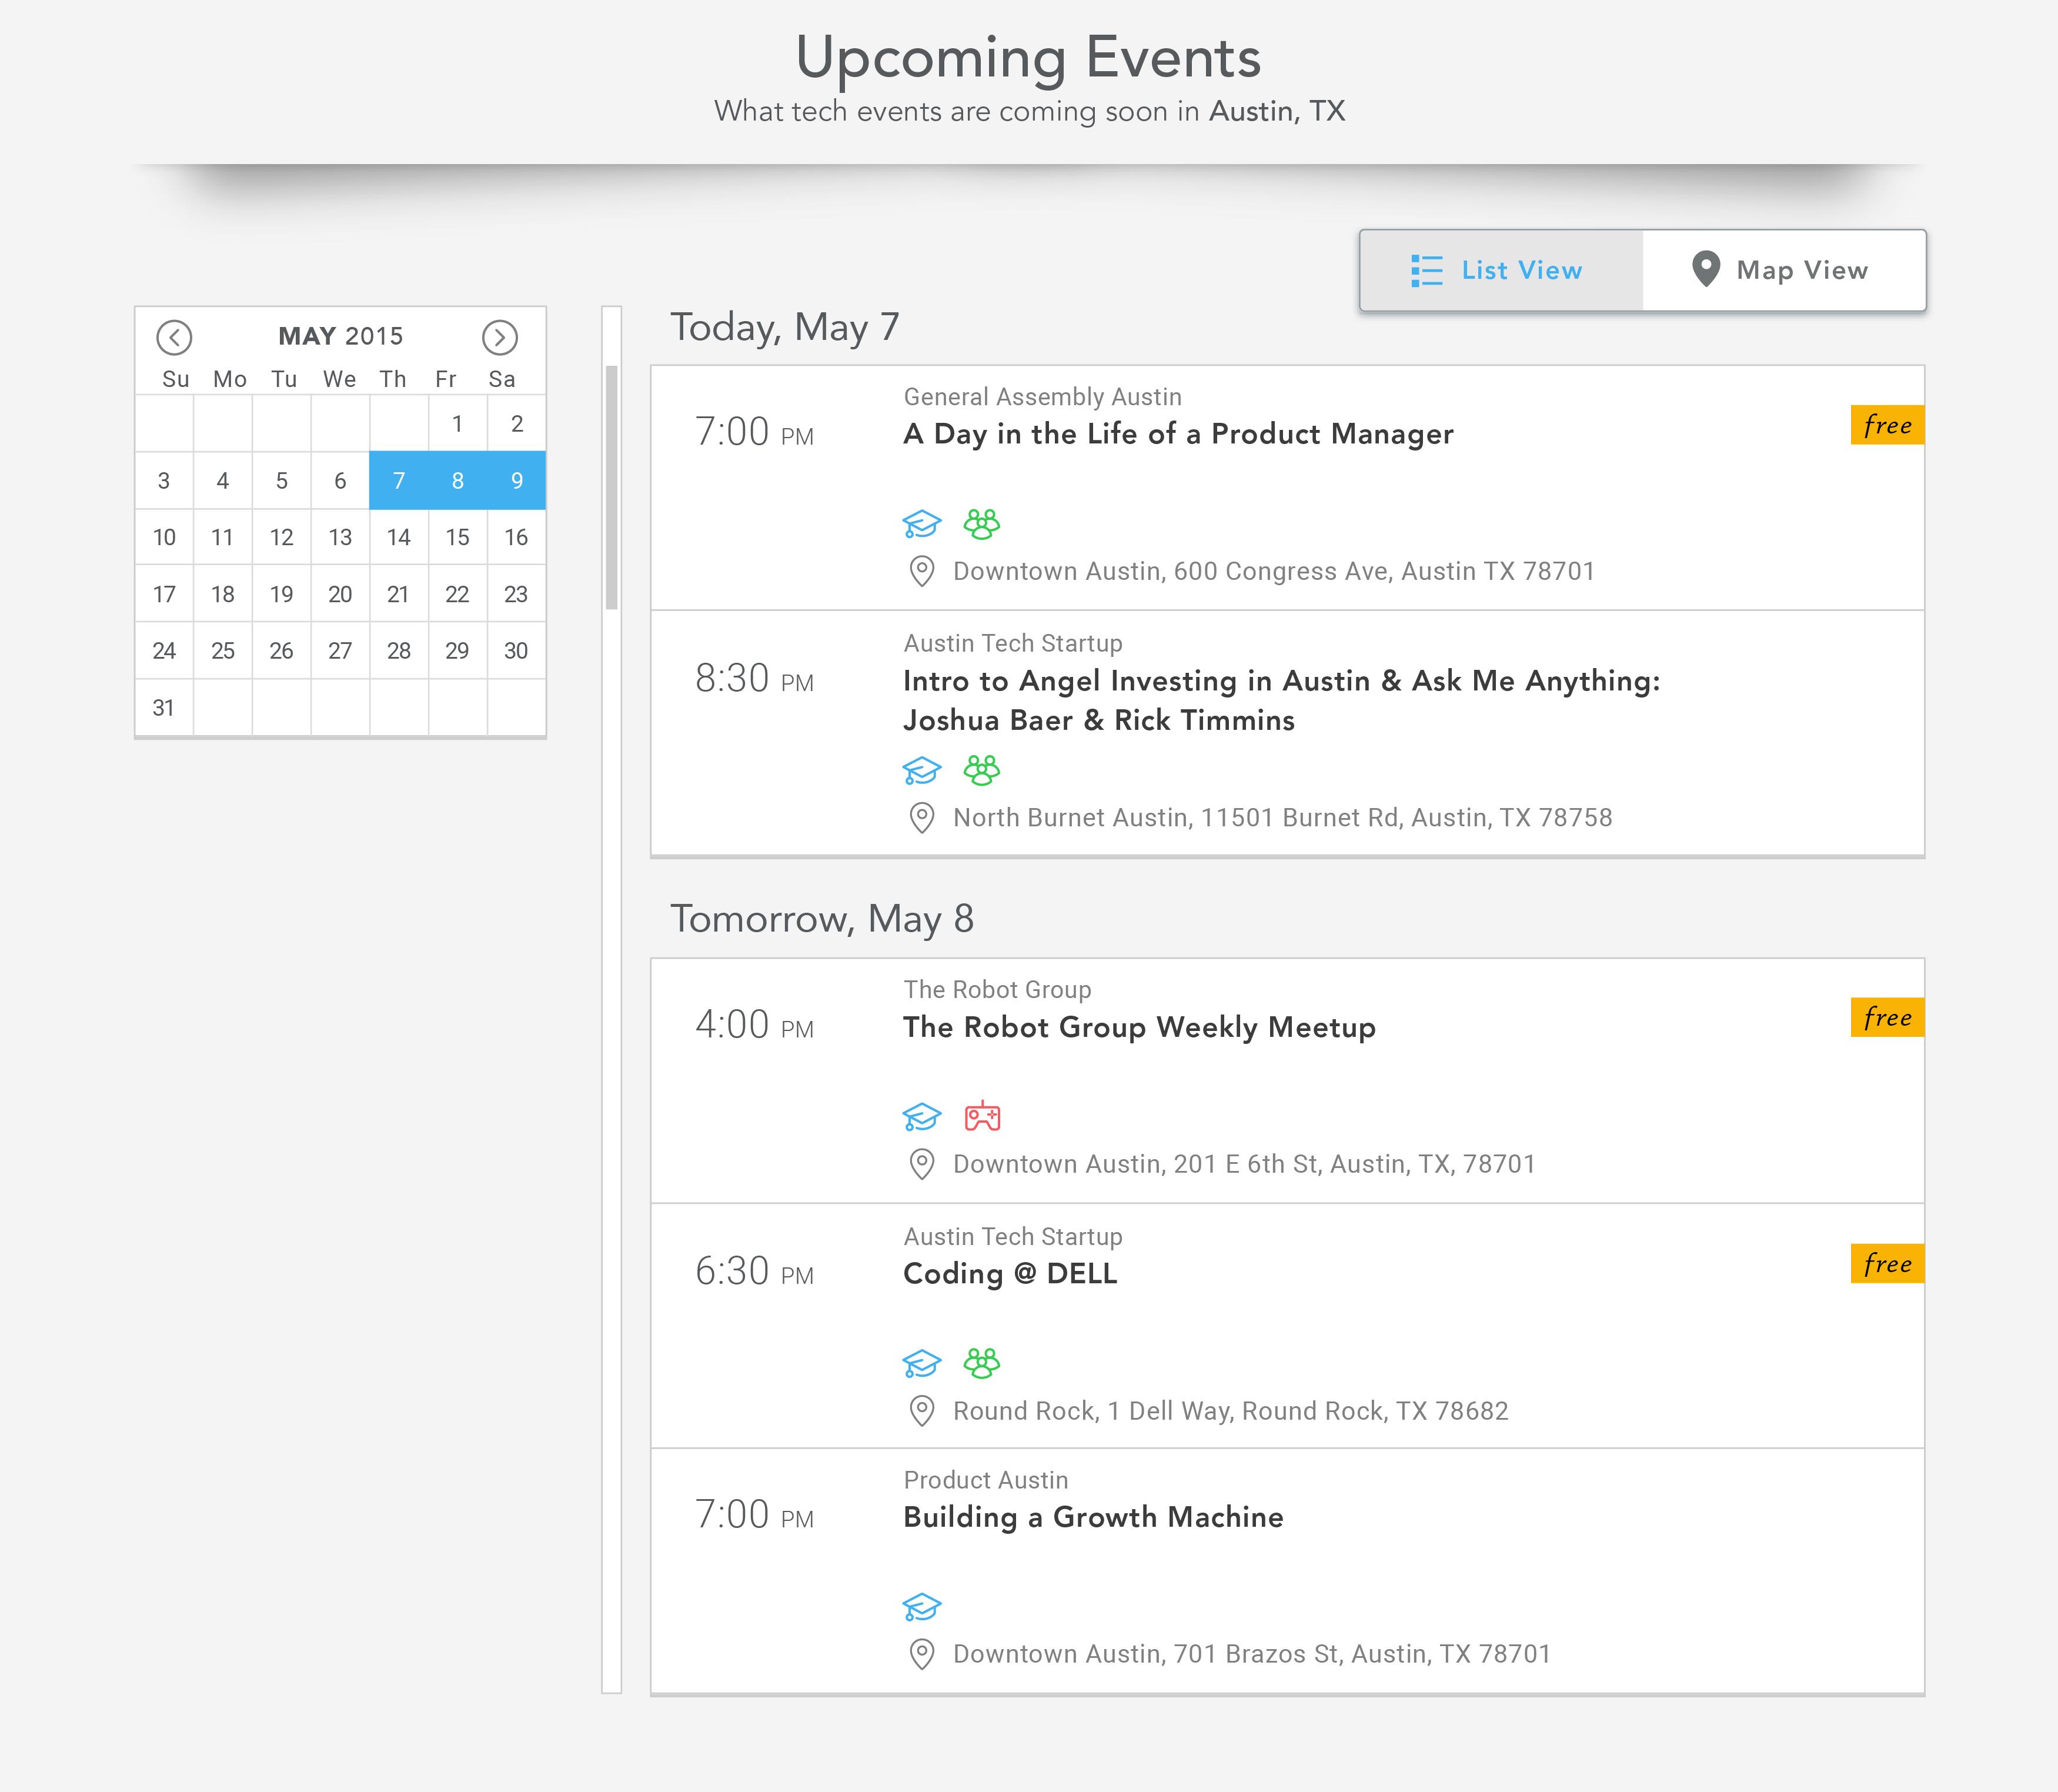Click graduation cap icon under Product Manager event
This screenshot has width=2058, height=1792.
(921, 523)
